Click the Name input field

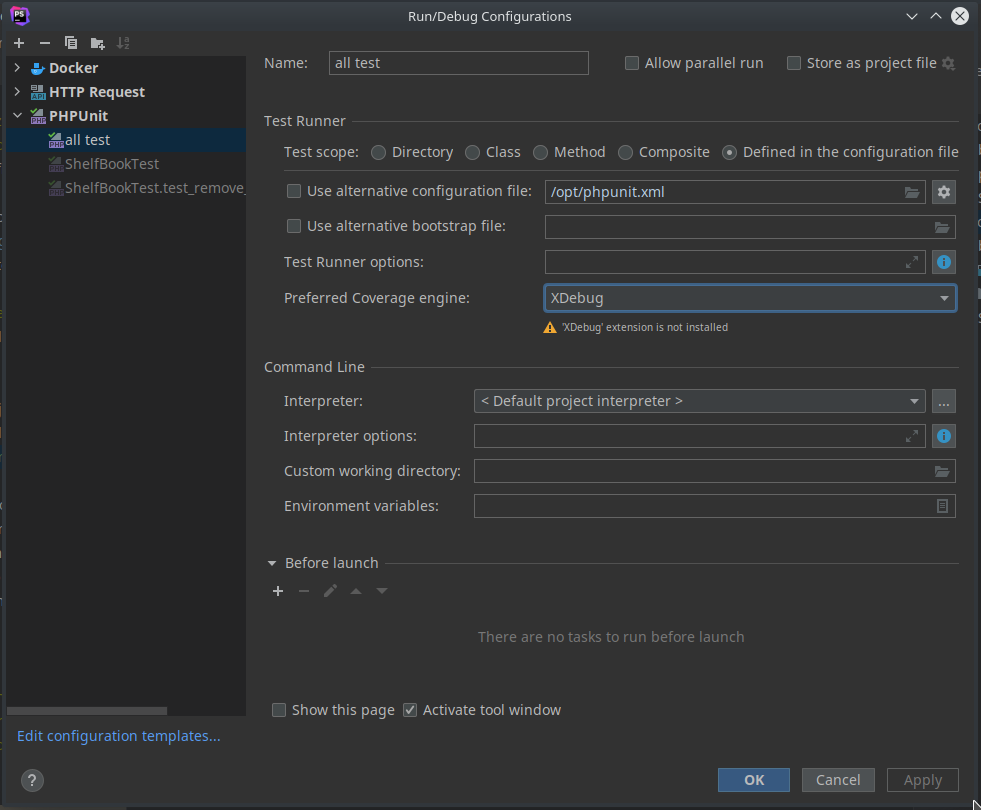[x=459, y=63]
